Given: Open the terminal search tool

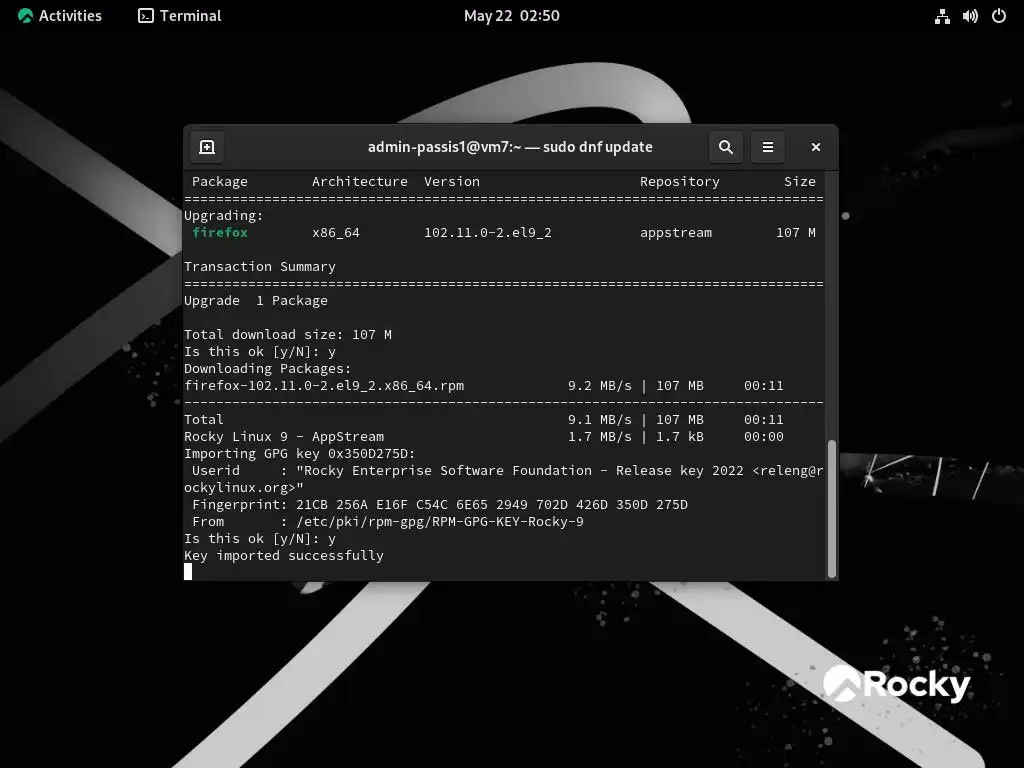Looking at the screenshot, I should (726, 147).
